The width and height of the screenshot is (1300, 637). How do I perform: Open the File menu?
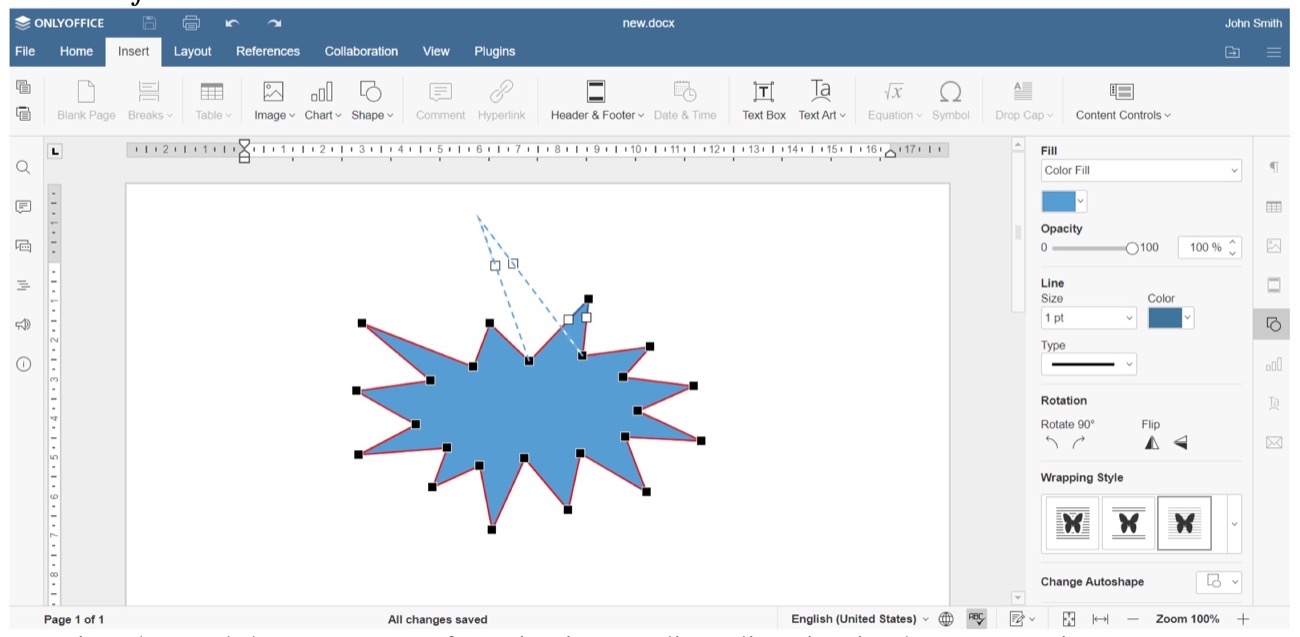23,51
